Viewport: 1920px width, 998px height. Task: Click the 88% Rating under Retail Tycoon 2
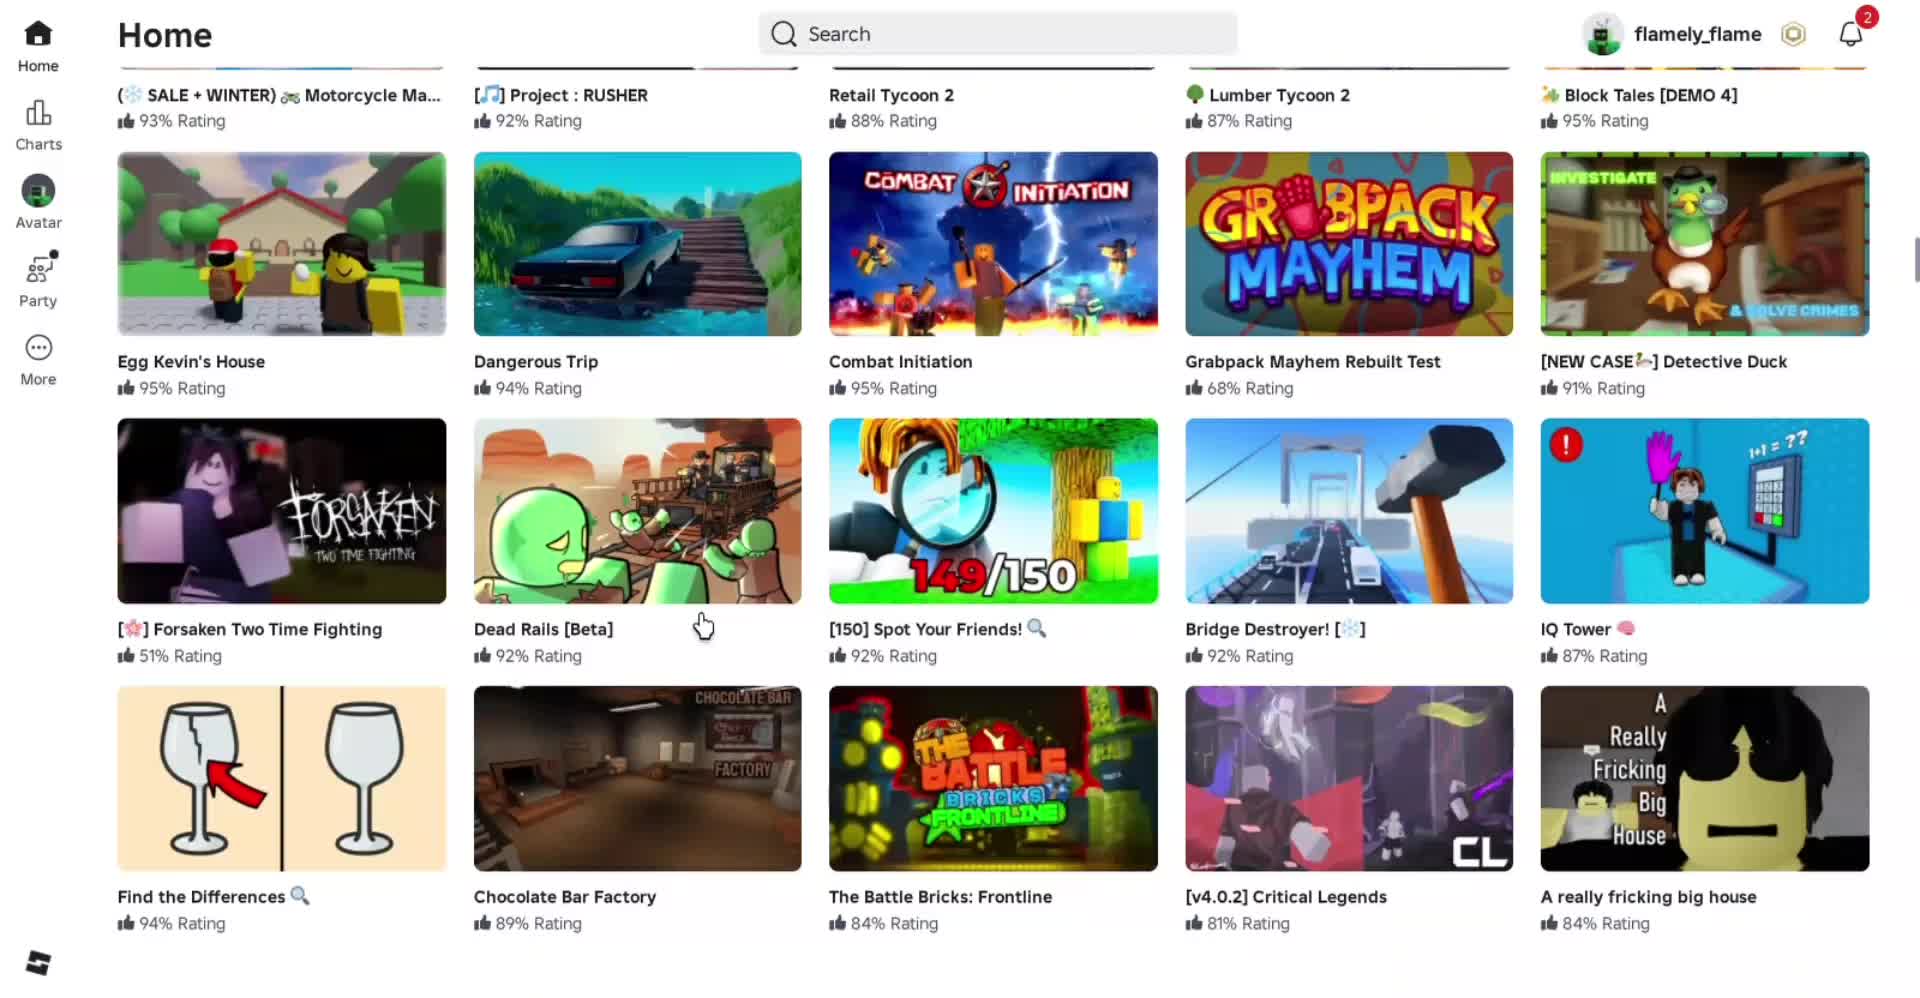pos(883,121)
